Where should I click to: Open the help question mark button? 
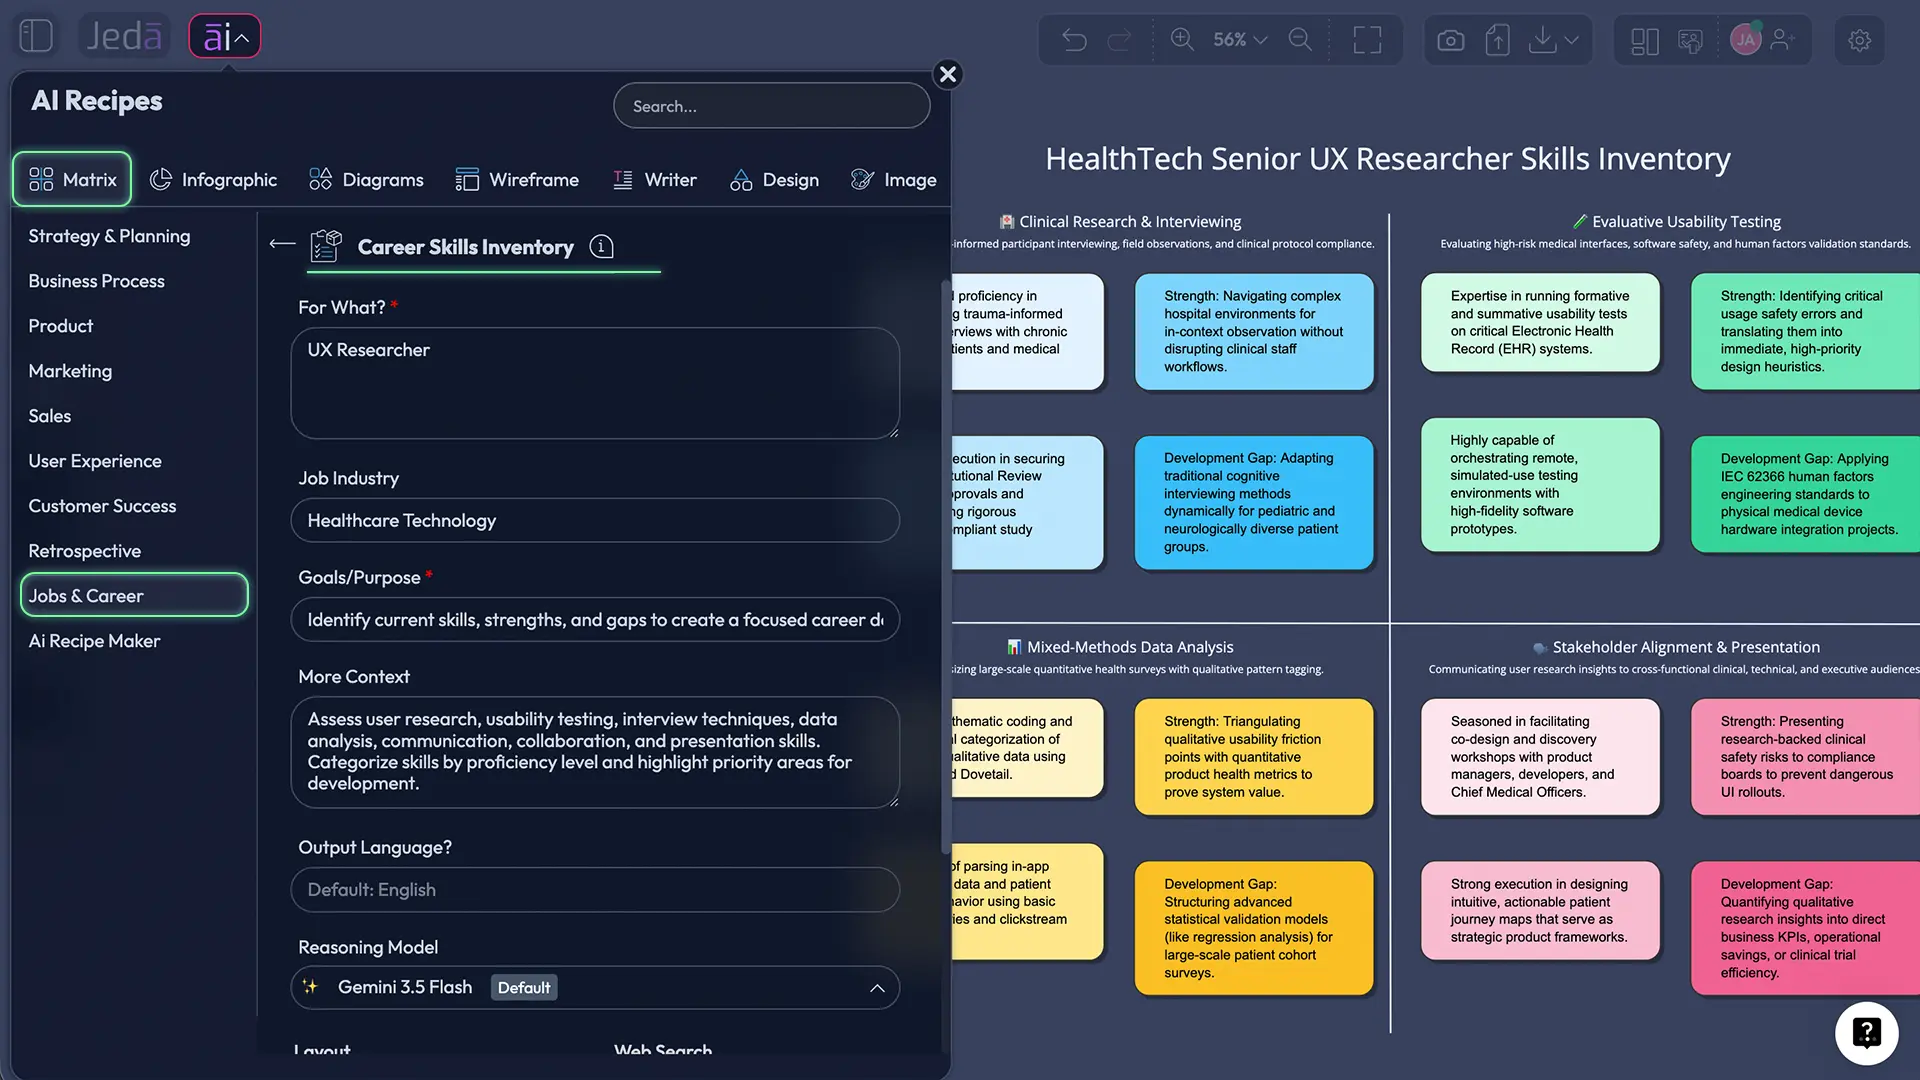[1866, 1033]
